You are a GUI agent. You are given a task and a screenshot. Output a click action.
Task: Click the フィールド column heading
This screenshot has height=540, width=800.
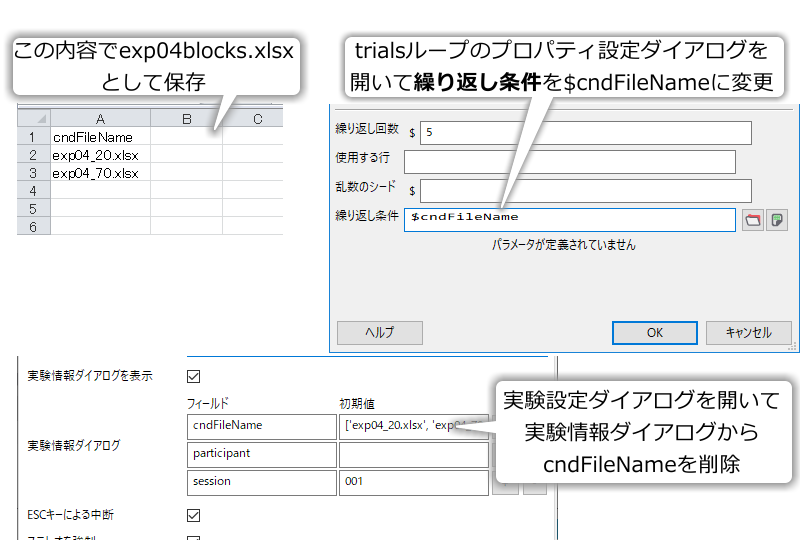pos(208,403)
